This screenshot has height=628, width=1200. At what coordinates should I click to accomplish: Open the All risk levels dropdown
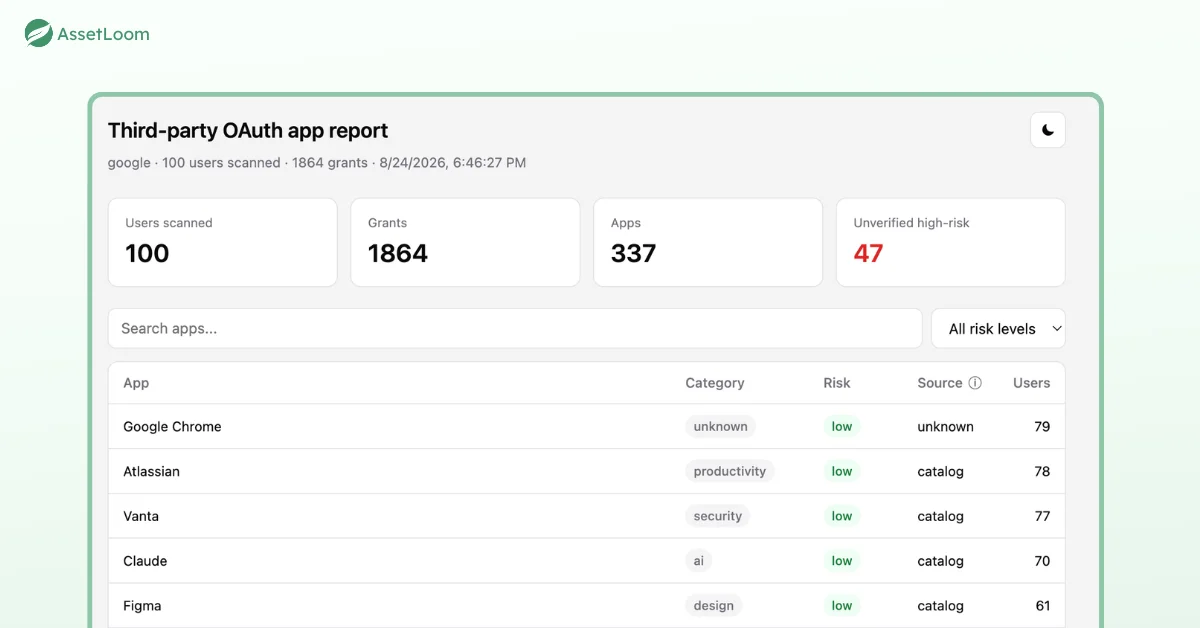[x=998, y=328]
